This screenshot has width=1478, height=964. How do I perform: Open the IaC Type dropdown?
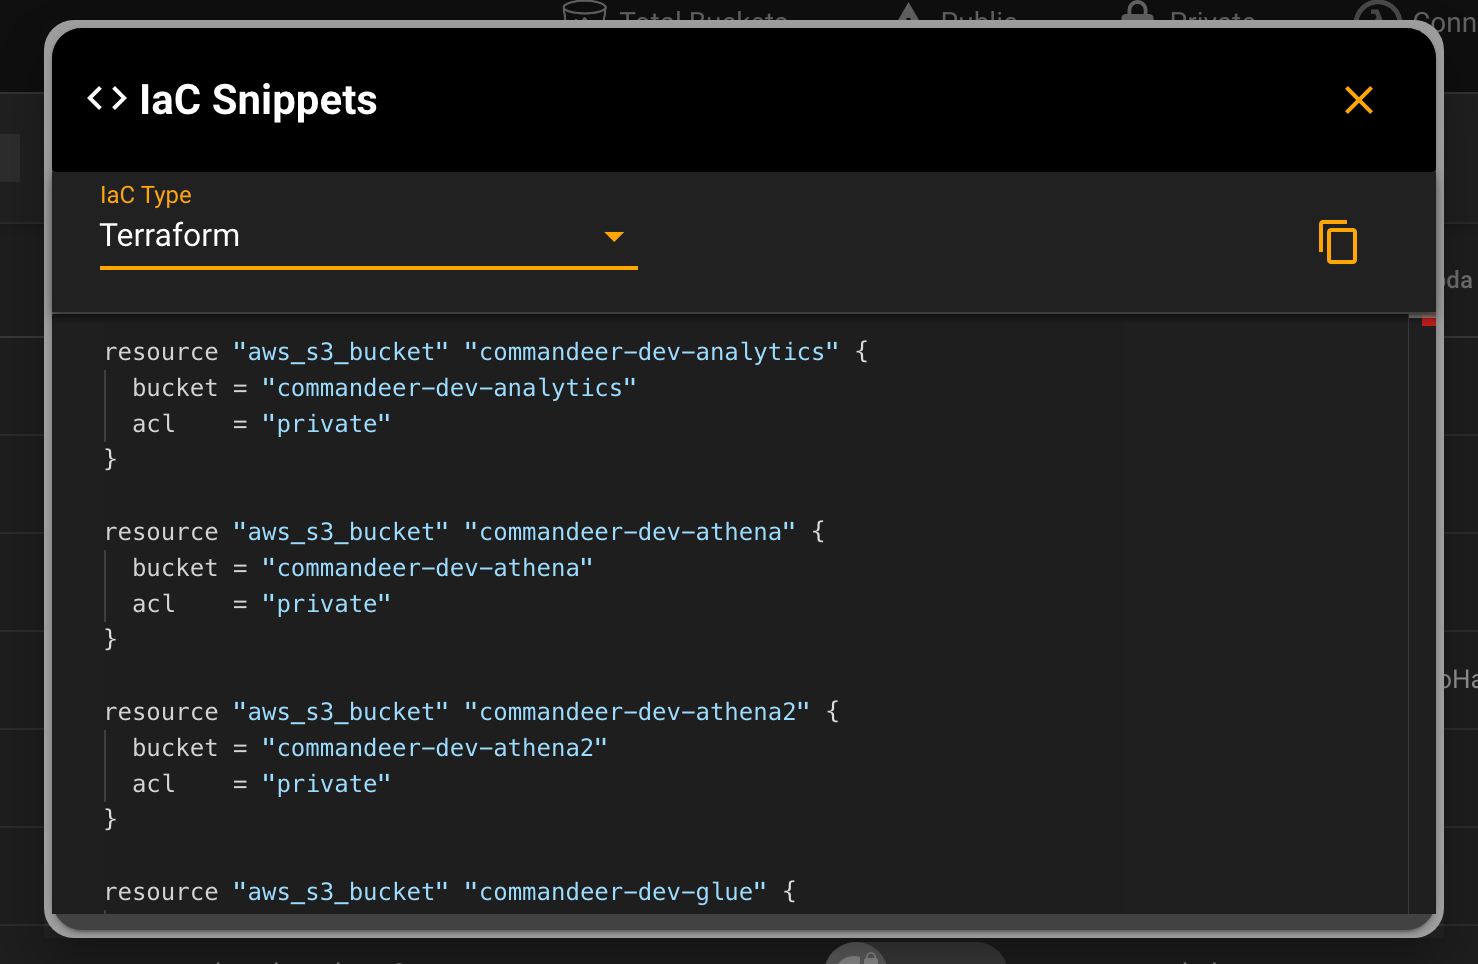[x=368, y=236]
